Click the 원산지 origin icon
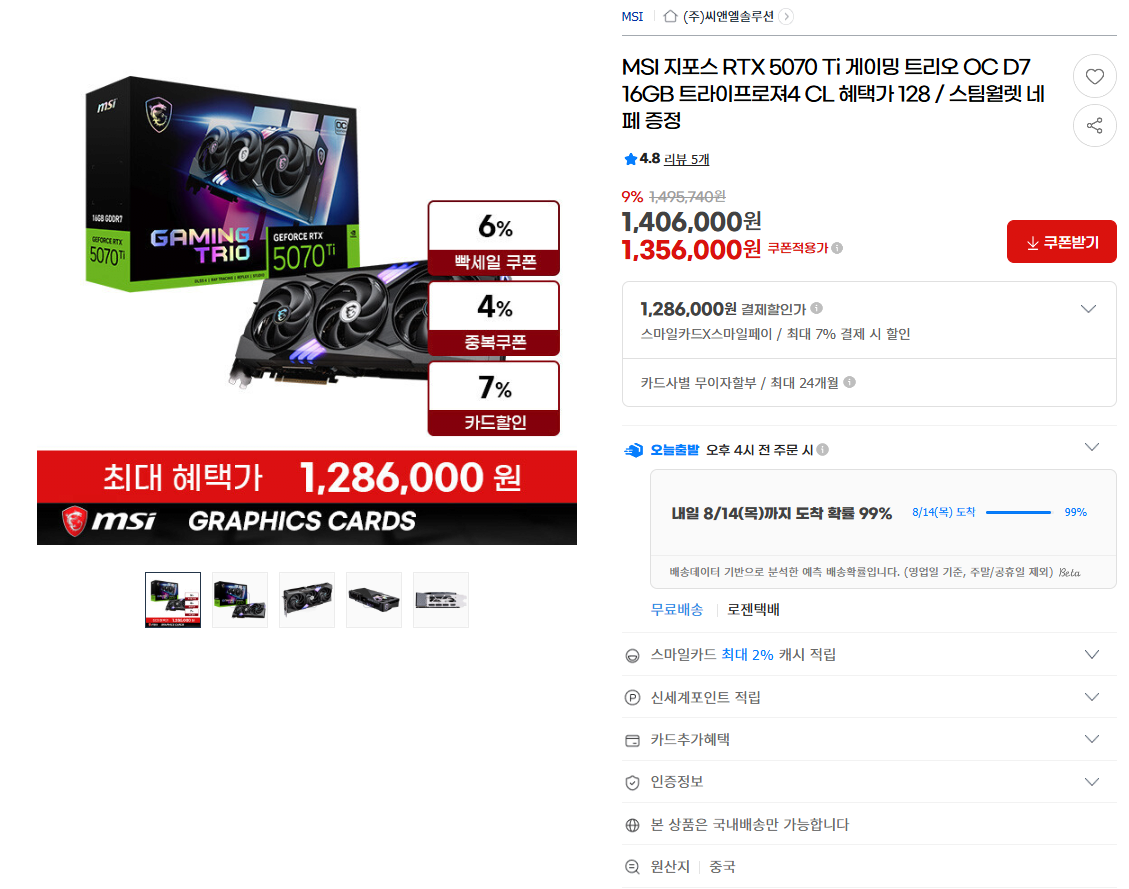Image resolution: width=1129 pixels, height=889 pixels. [x=631, y=867]
